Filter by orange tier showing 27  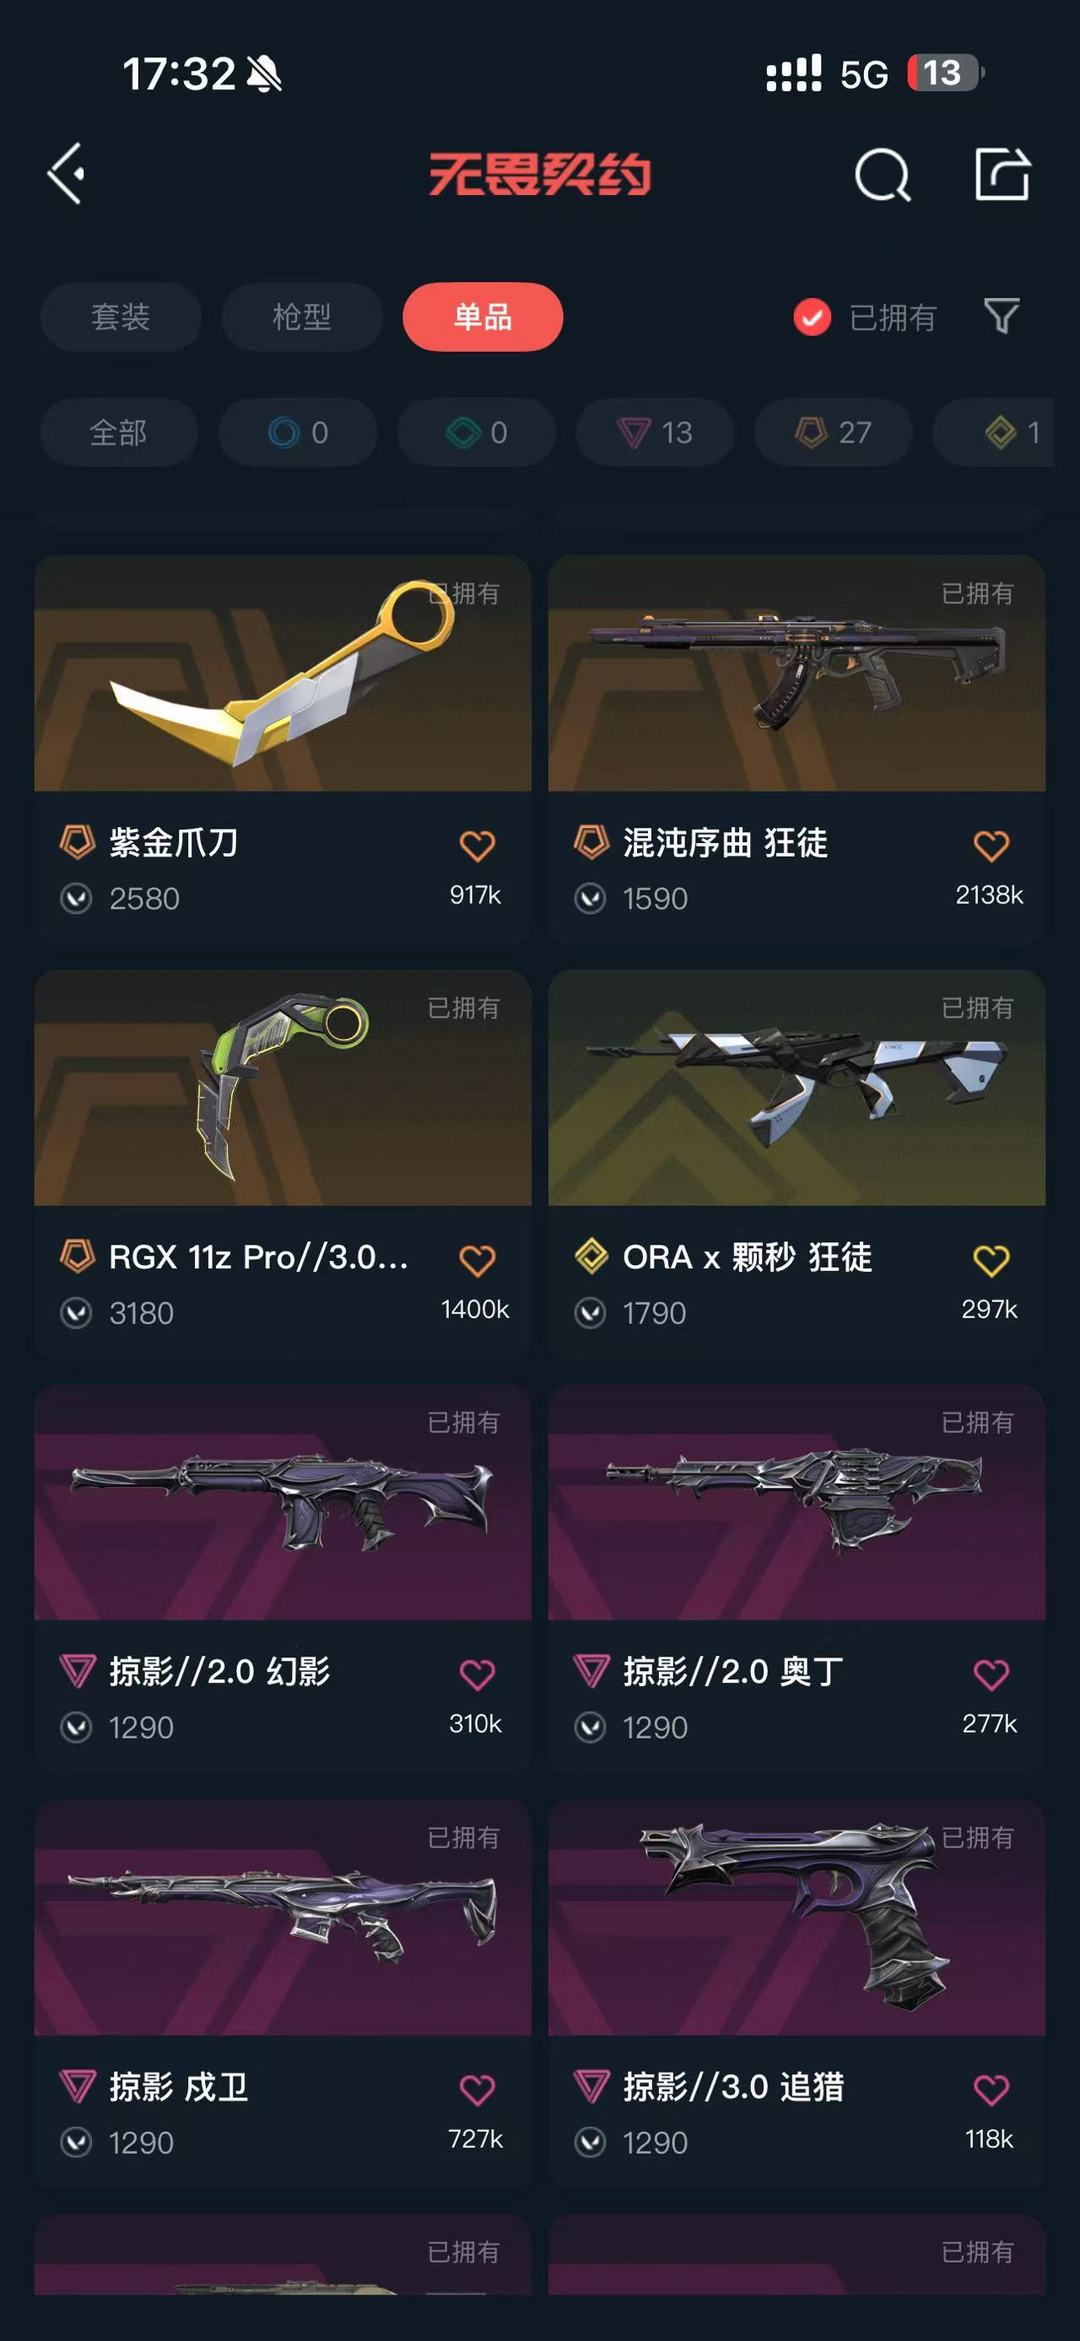833,432
